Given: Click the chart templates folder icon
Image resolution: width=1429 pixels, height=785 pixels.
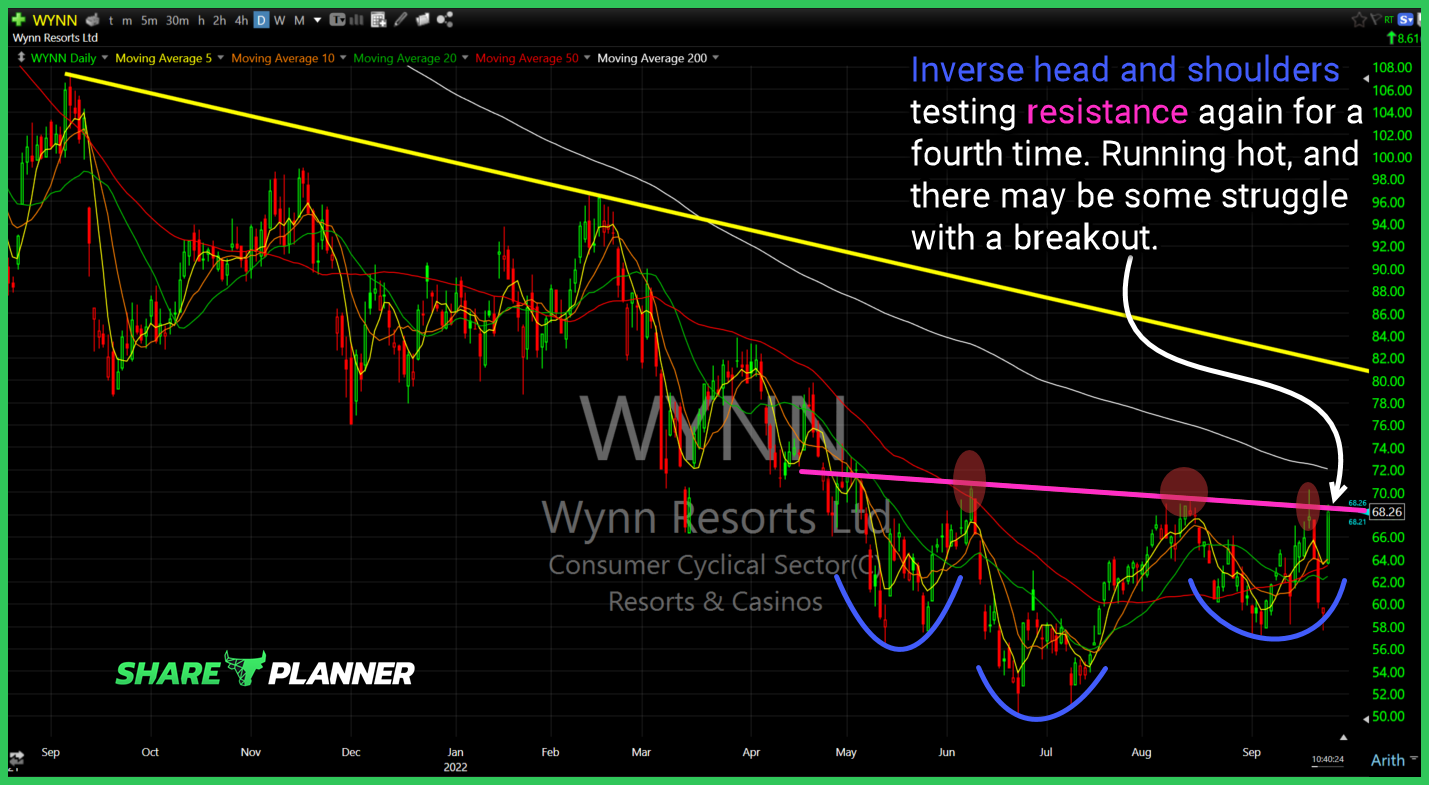Looking at the screenshot, I should 422,20.
